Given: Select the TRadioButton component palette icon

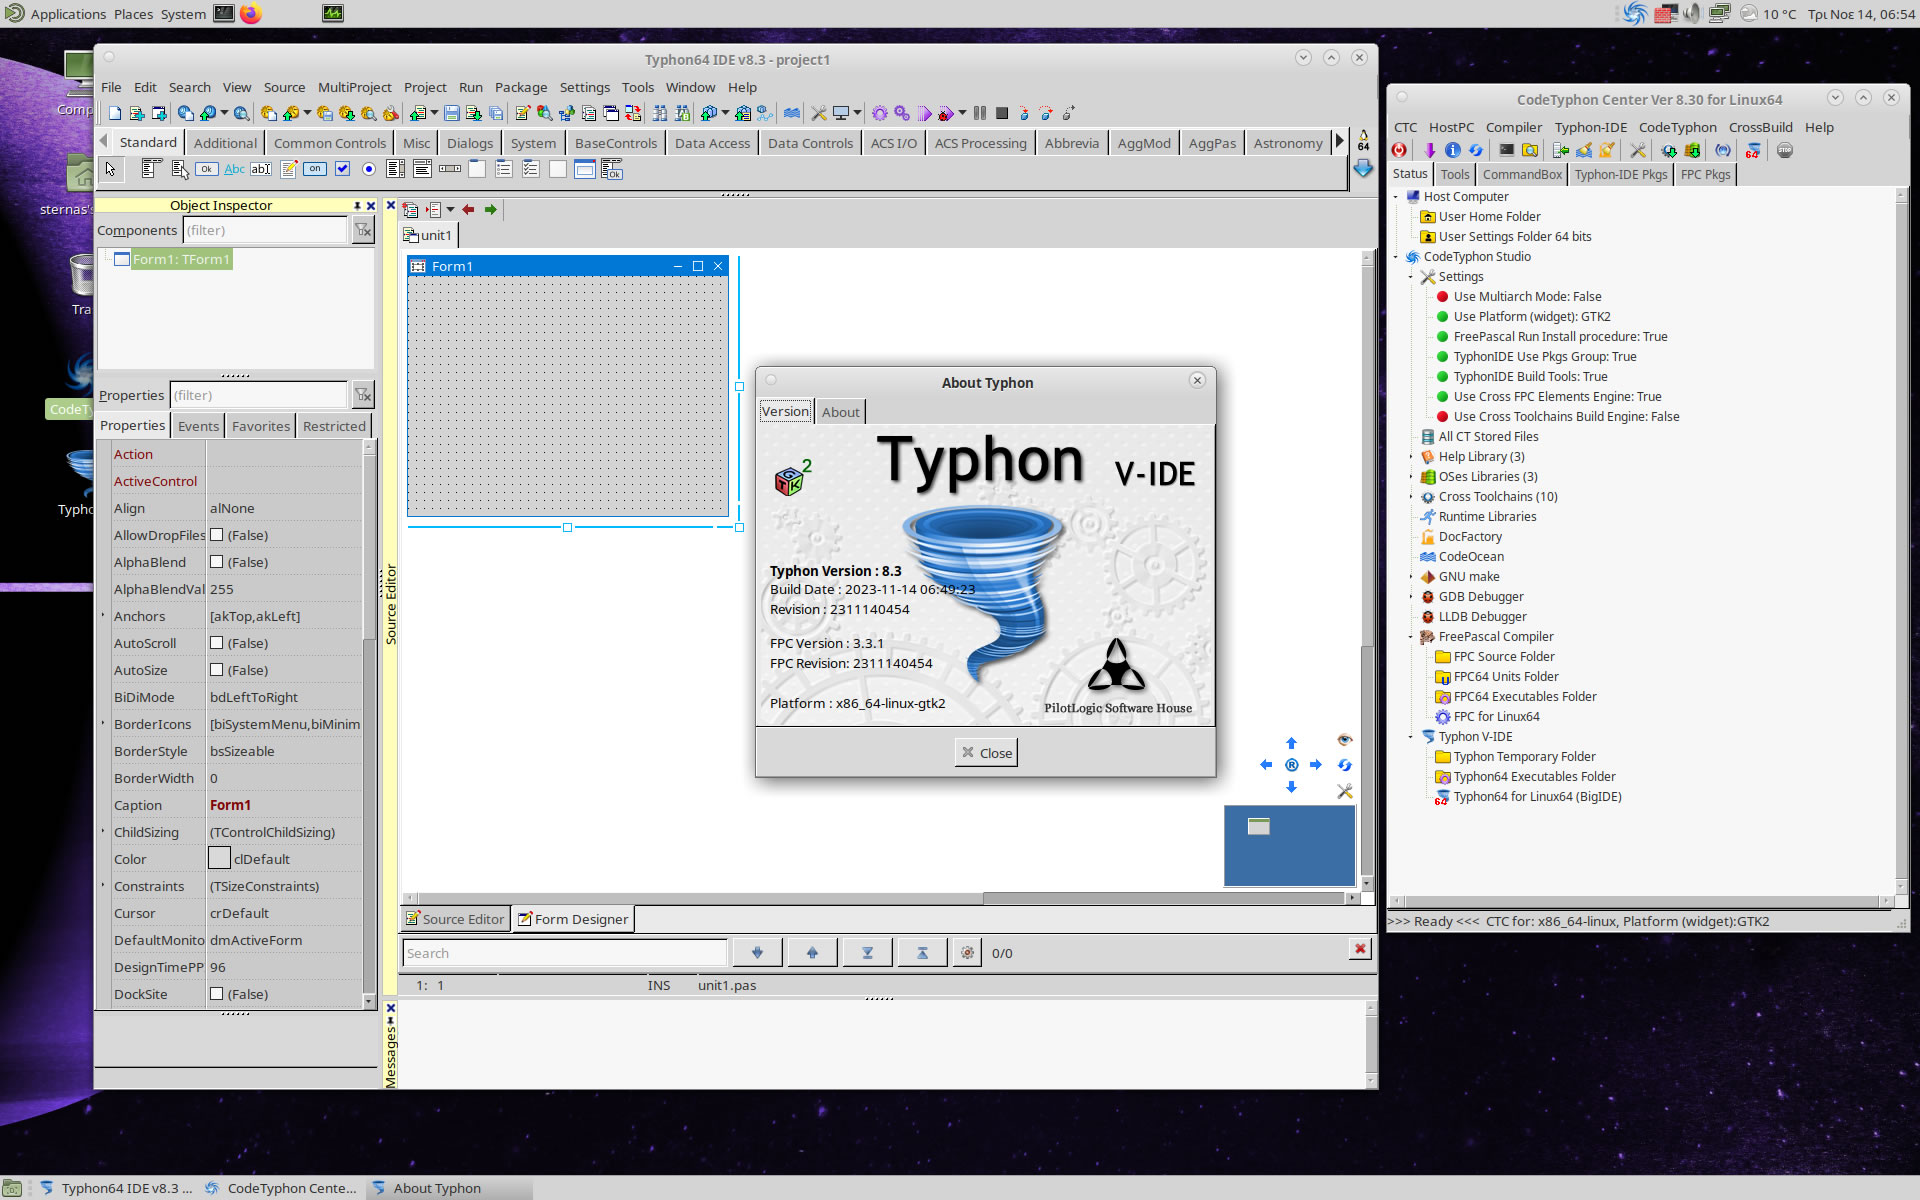Looking at the screenshot, I should pyautogui.click(x=369, y=169).
